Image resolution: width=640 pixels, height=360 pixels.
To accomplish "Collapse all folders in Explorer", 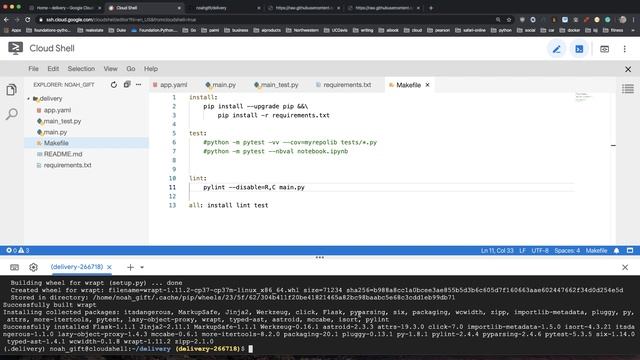I will coord(127,84).
